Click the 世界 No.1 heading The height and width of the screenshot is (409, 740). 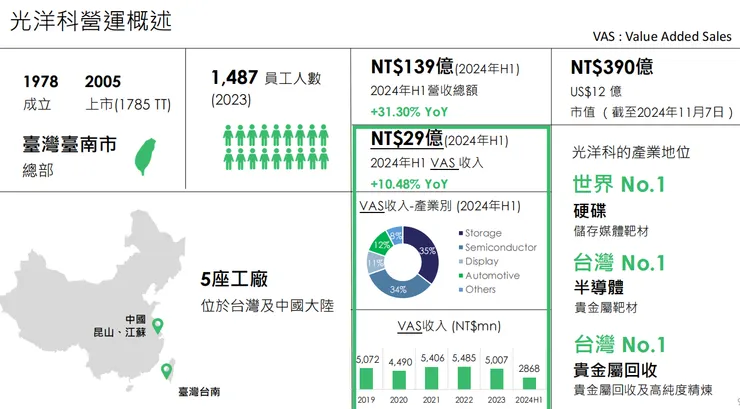click(619, 184)
